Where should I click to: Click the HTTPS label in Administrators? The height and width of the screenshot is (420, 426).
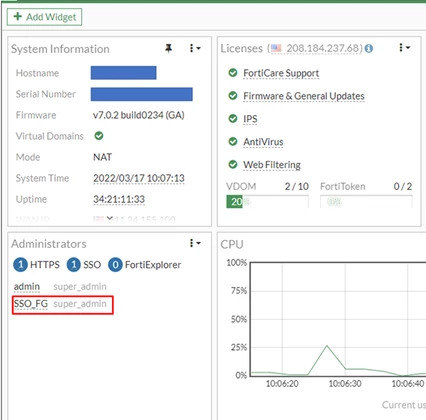(45, 265)
